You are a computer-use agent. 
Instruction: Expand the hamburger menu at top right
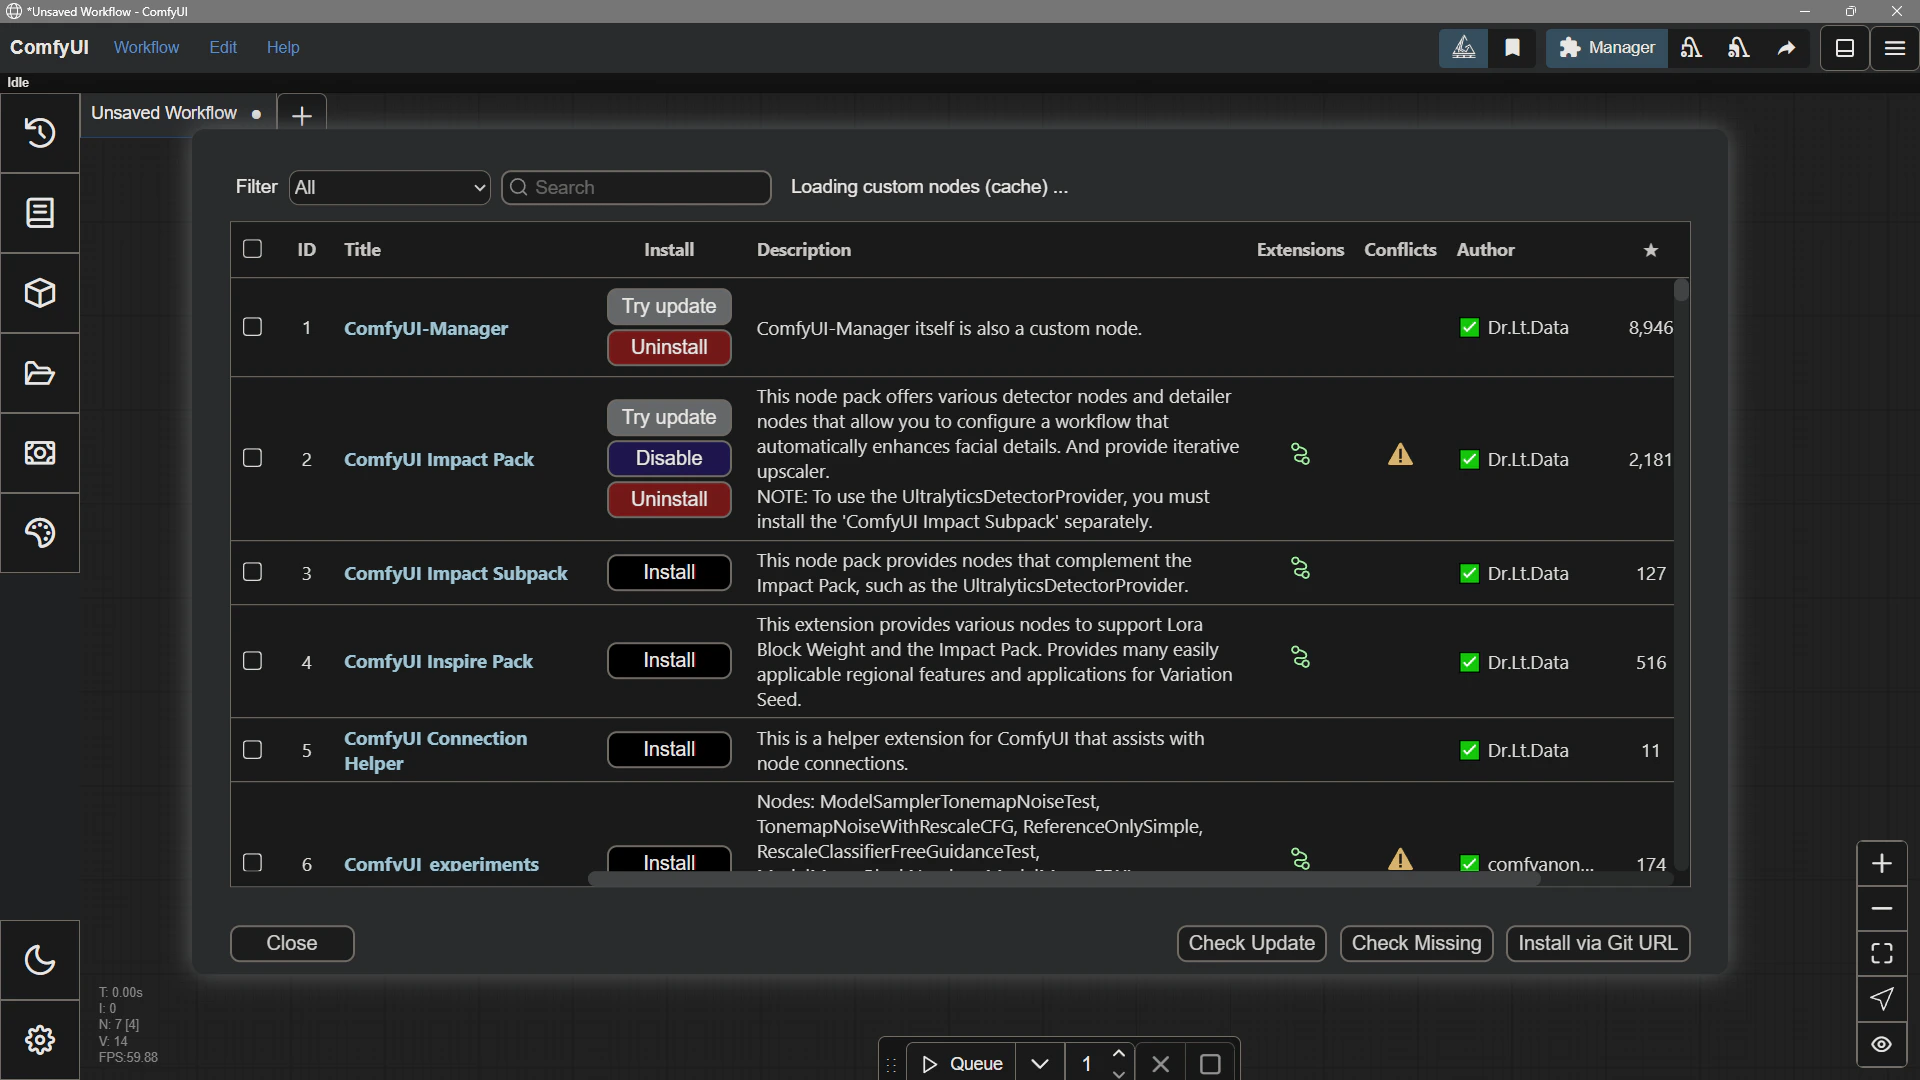(x=1895, y=47)
